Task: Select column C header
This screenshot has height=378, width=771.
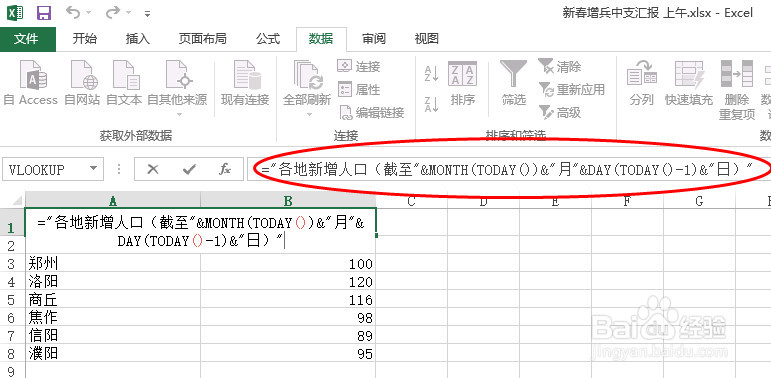Action: pyautogui.click(x=412, y=200)
